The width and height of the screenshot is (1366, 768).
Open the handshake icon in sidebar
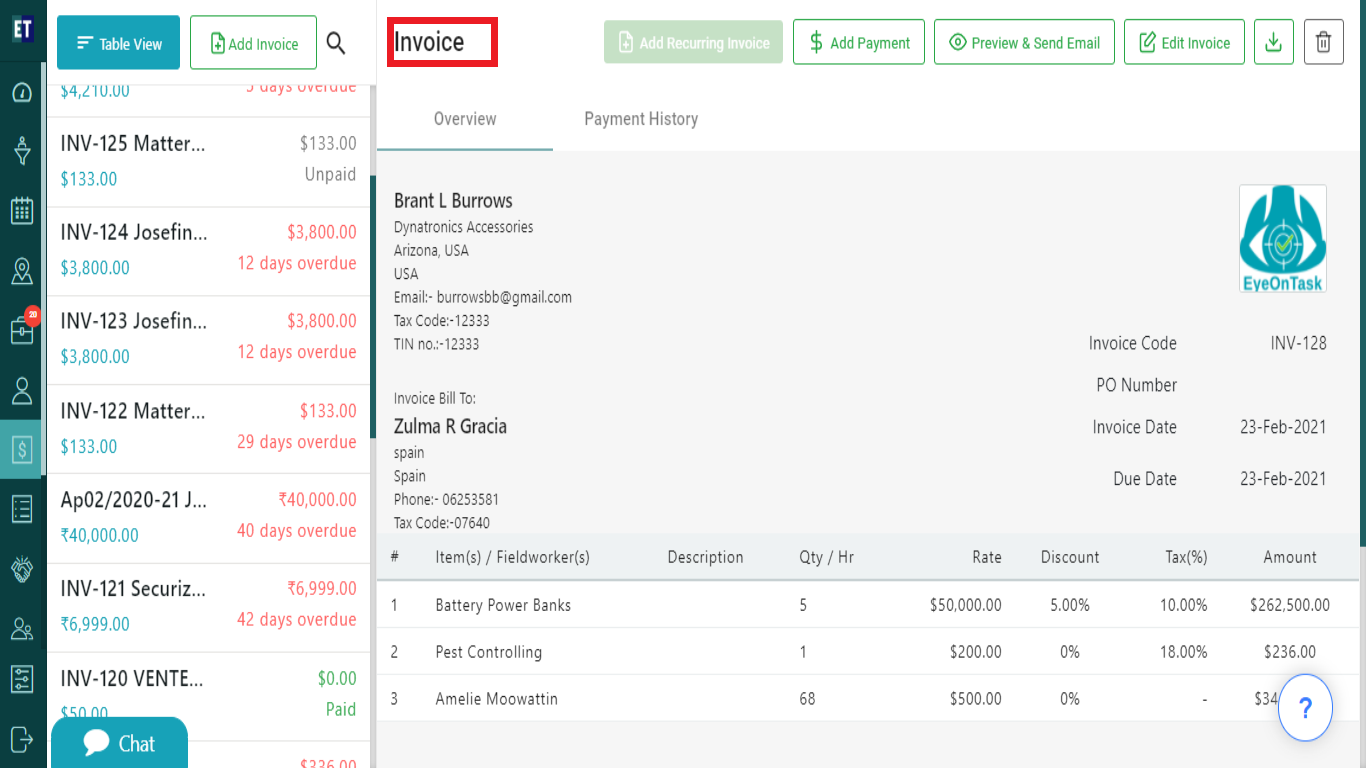pos(22,568)
